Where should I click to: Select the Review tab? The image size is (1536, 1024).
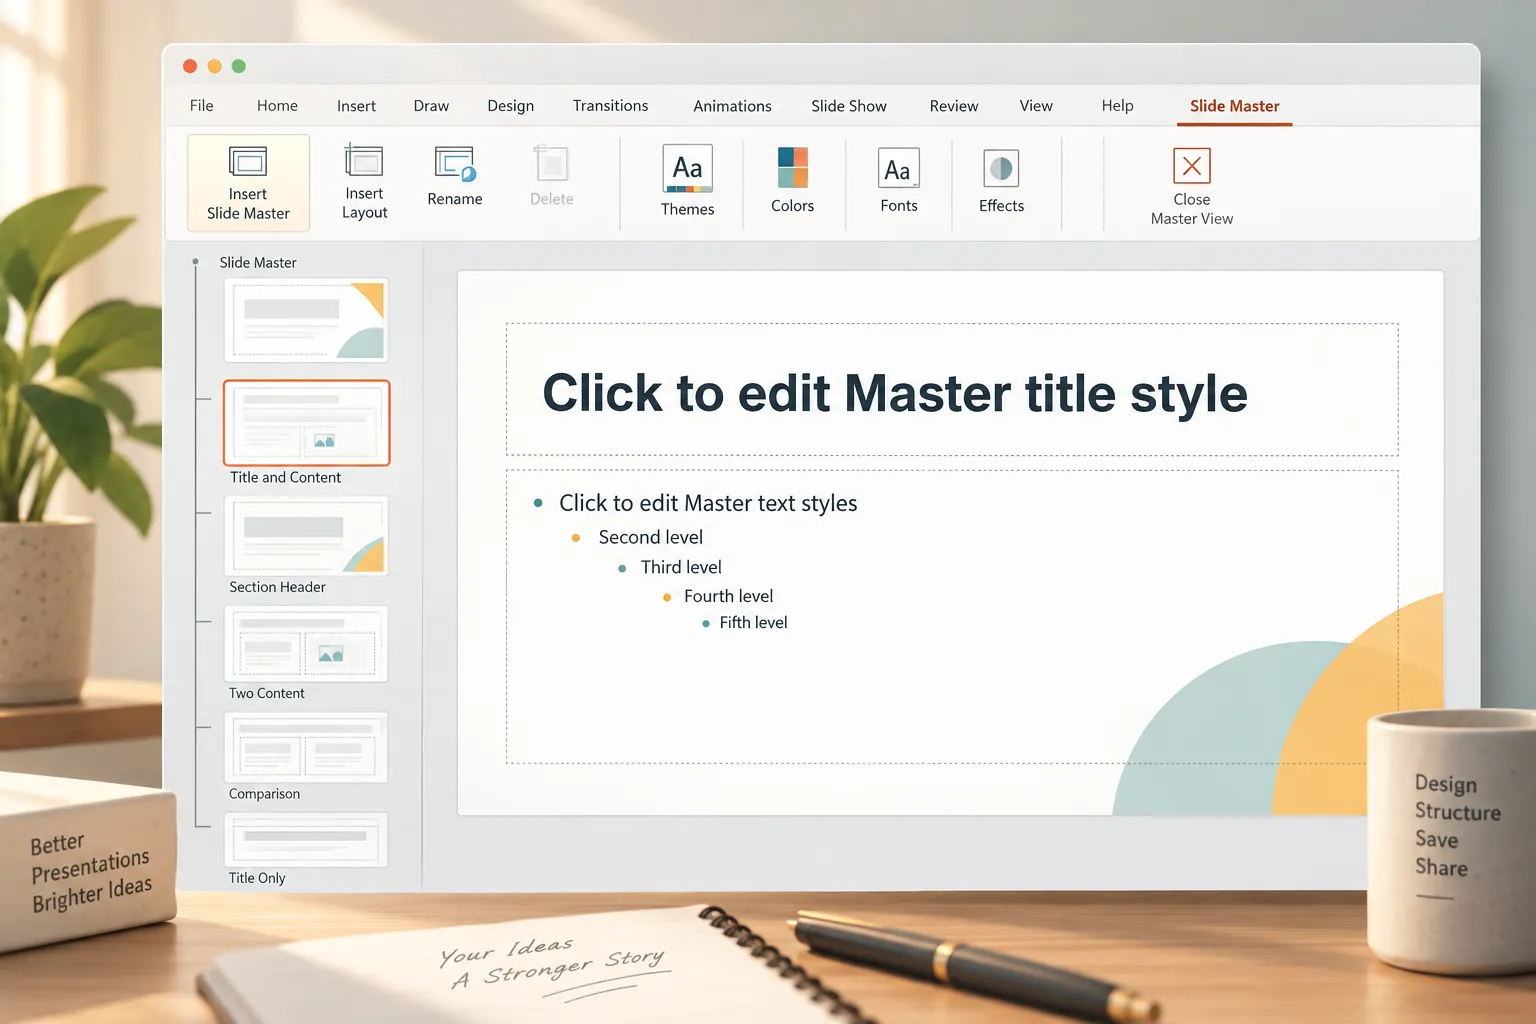click(x=954, y=106)
